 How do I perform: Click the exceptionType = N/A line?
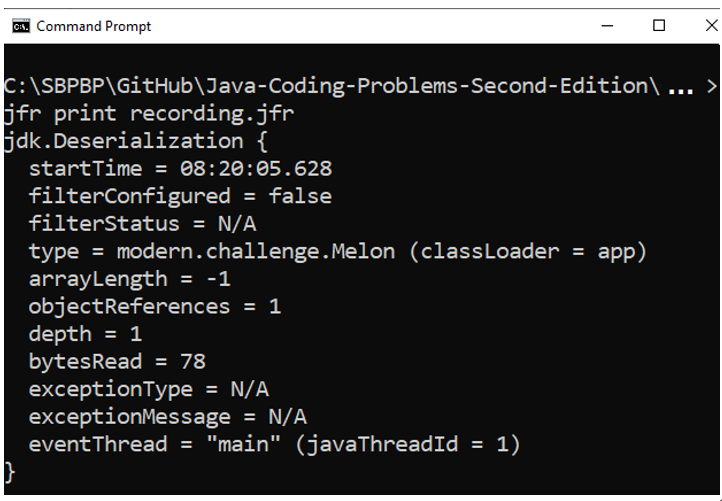149,390
